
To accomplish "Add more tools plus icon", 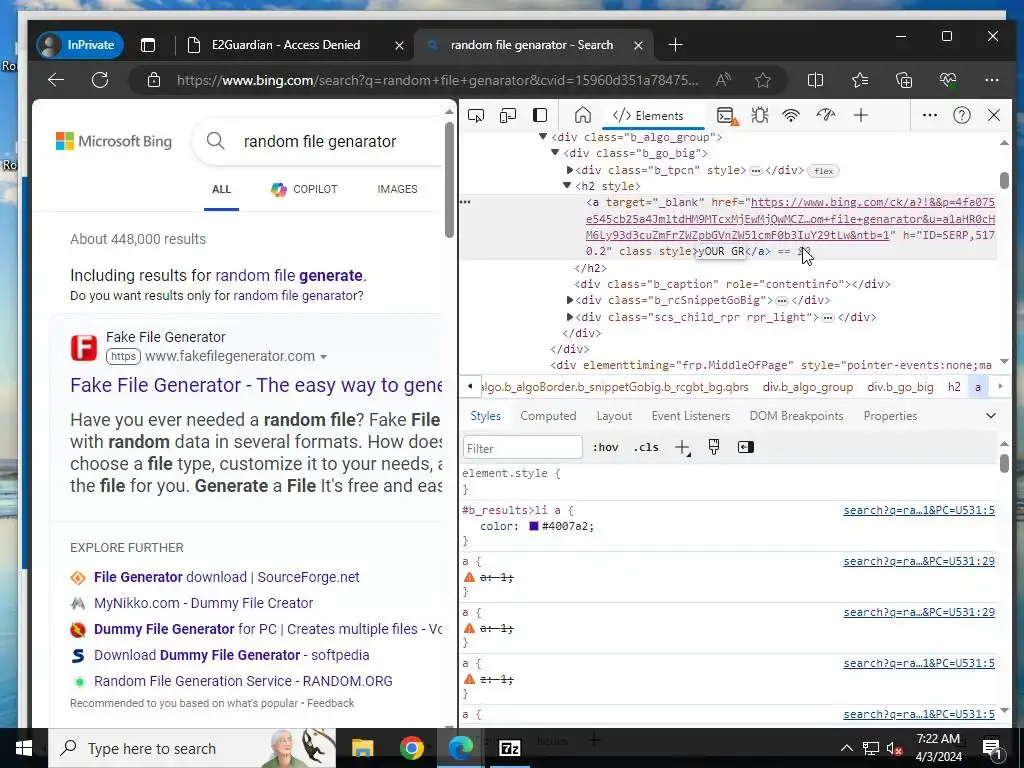I will (x=861, y=116).
